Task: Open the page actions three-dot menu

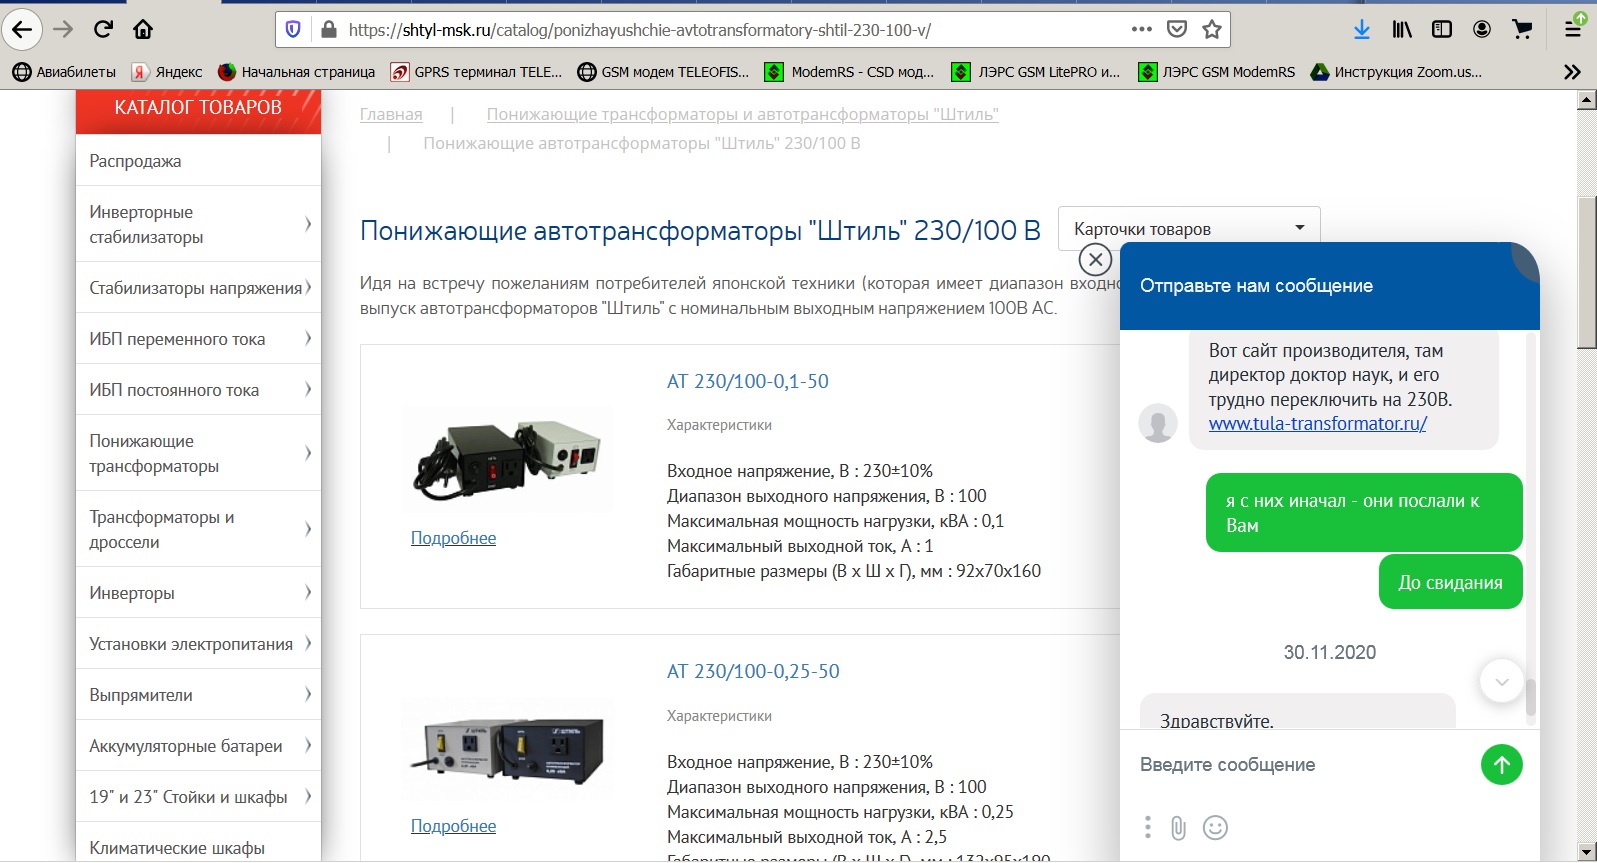Action: tap(1142, 29)
